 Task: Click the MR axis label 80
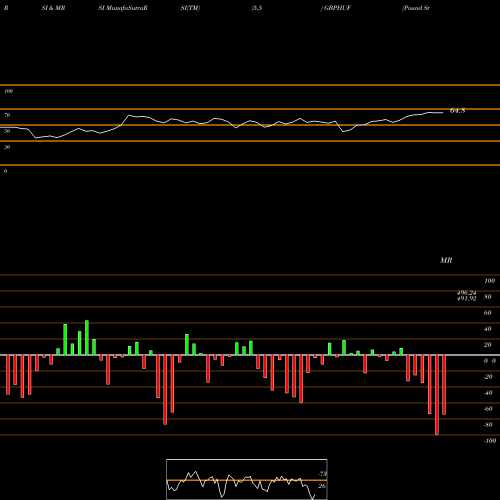[x=487, y=297]
